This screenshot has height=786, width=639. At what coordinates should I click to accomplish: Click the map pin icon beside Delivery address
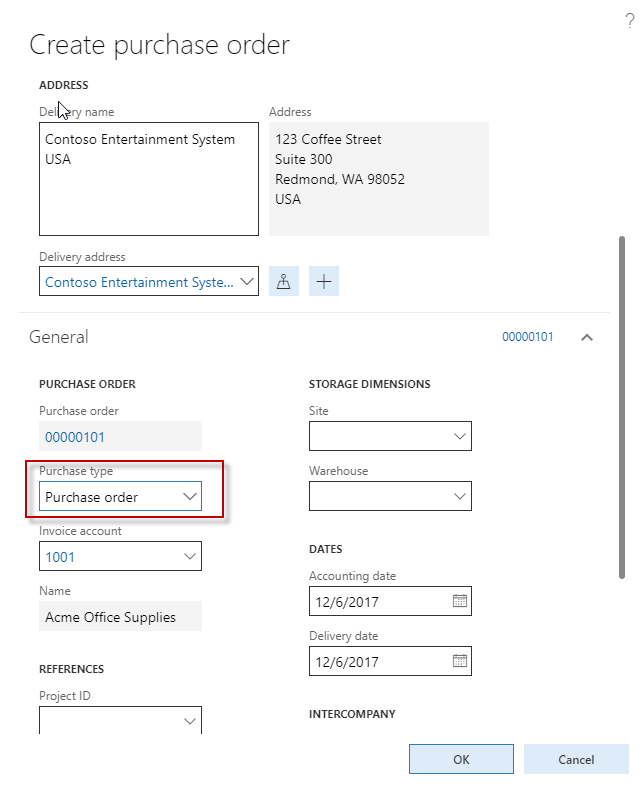(284, 282)
